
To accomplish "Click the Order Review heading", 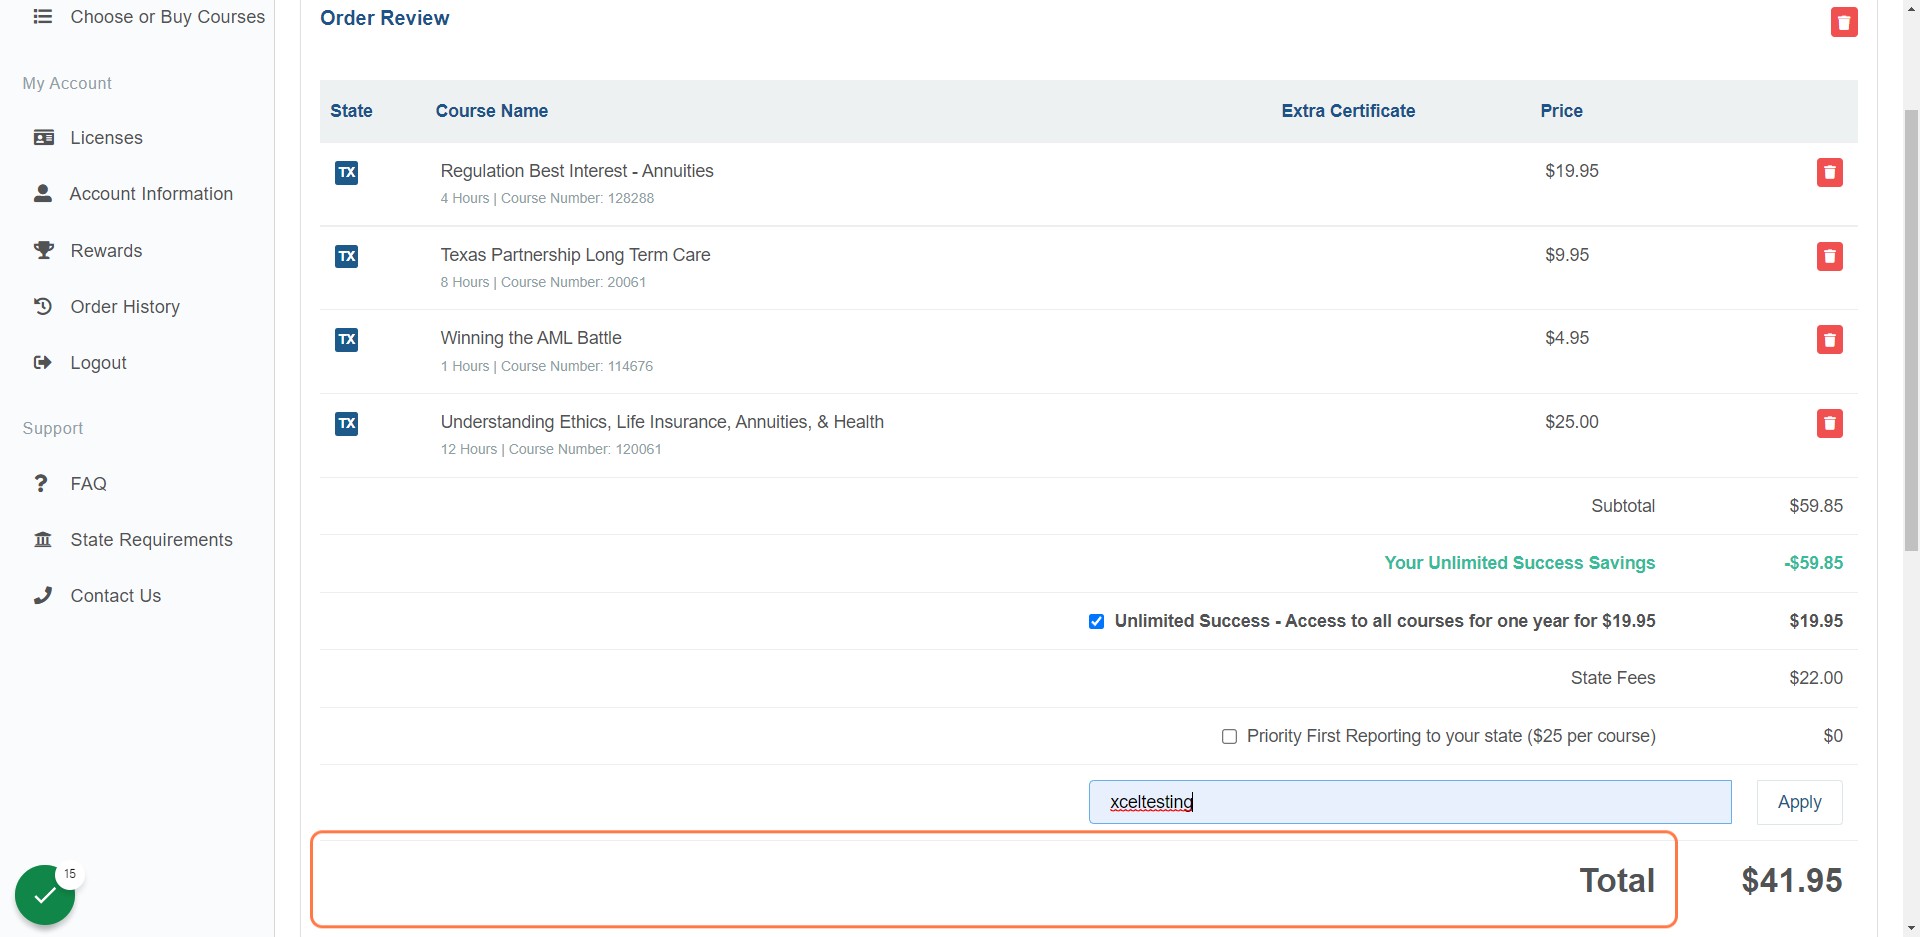I will pos(385,18).
